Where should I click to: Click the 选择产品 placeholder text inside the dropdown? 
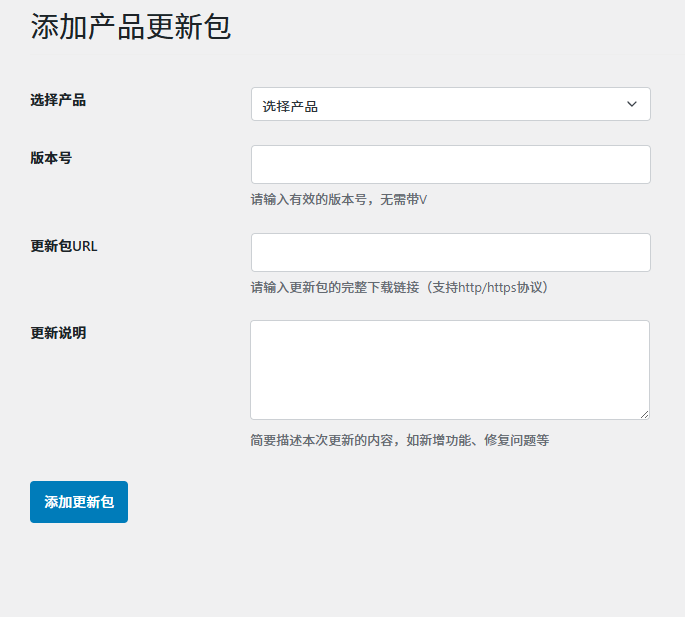(290, 105)
